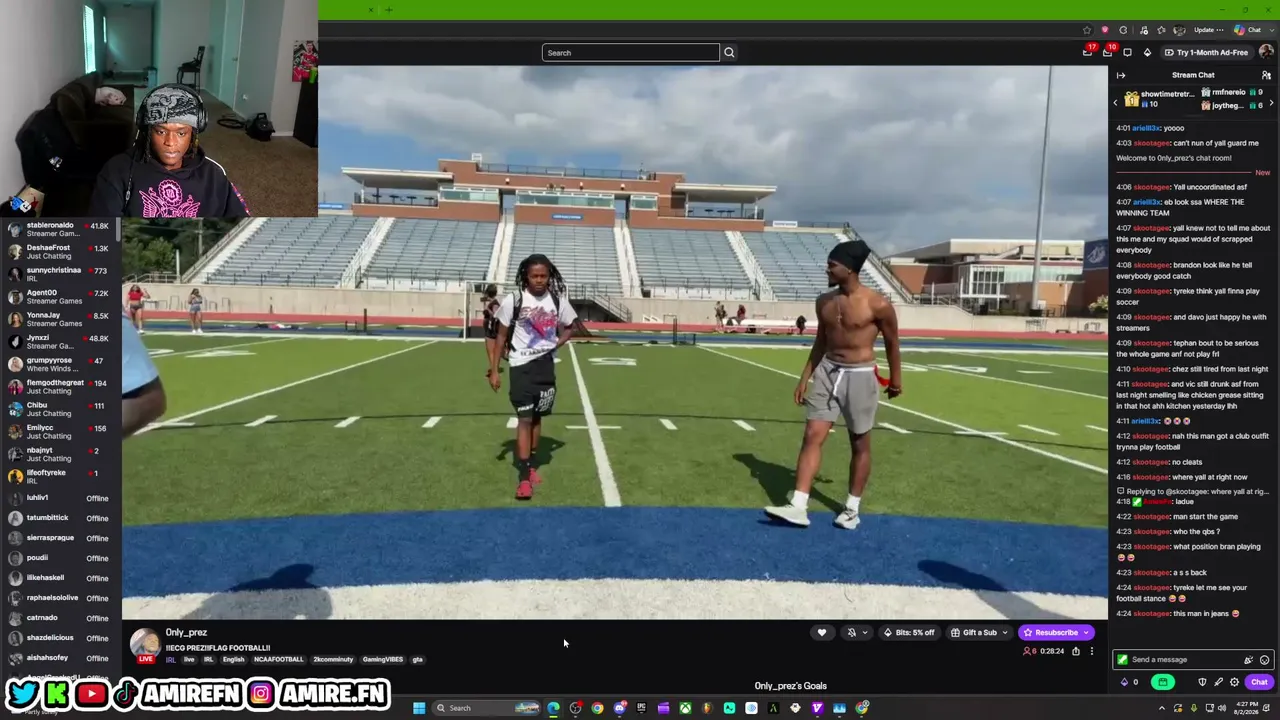The image size is (1280, 720).
Task: Click the green reward button under chat
Action: tap(1162, 682)
